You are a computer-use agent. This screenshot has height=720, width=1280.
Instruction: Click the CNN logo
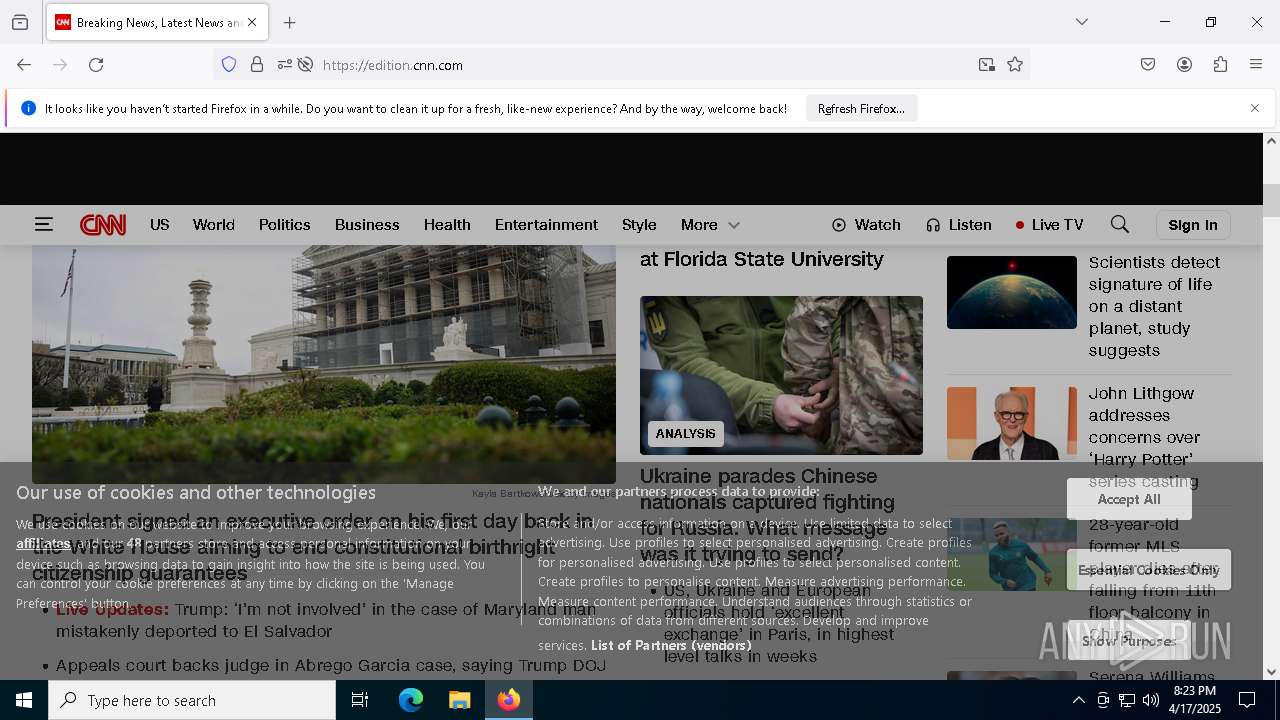[x=103, y=225]
